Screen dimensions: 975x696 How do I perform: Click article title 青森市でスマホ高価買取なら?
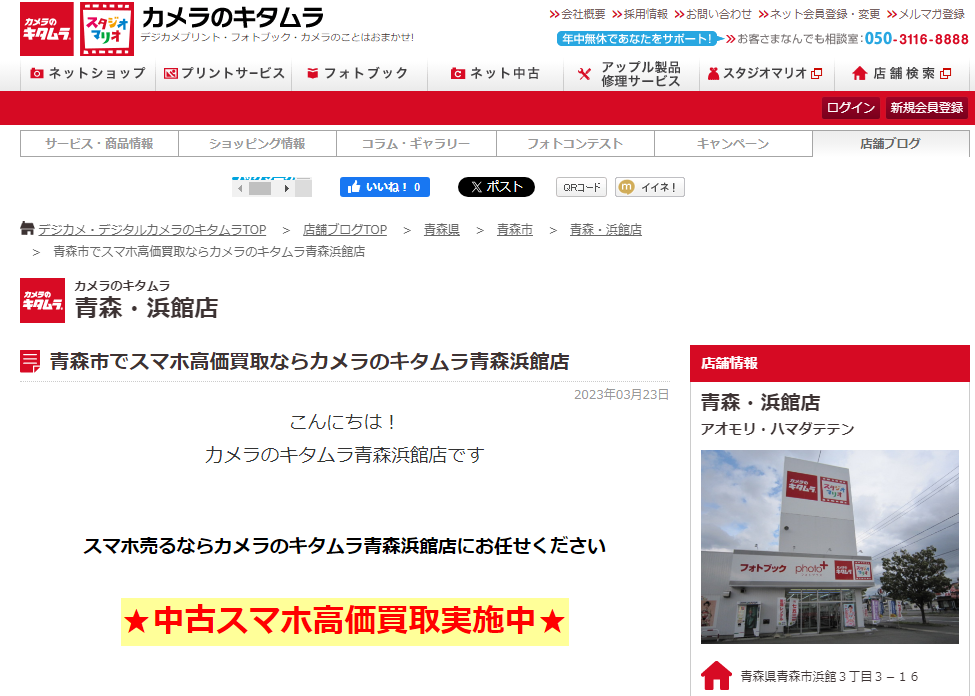pyautogui.click(x=309, y=361)
